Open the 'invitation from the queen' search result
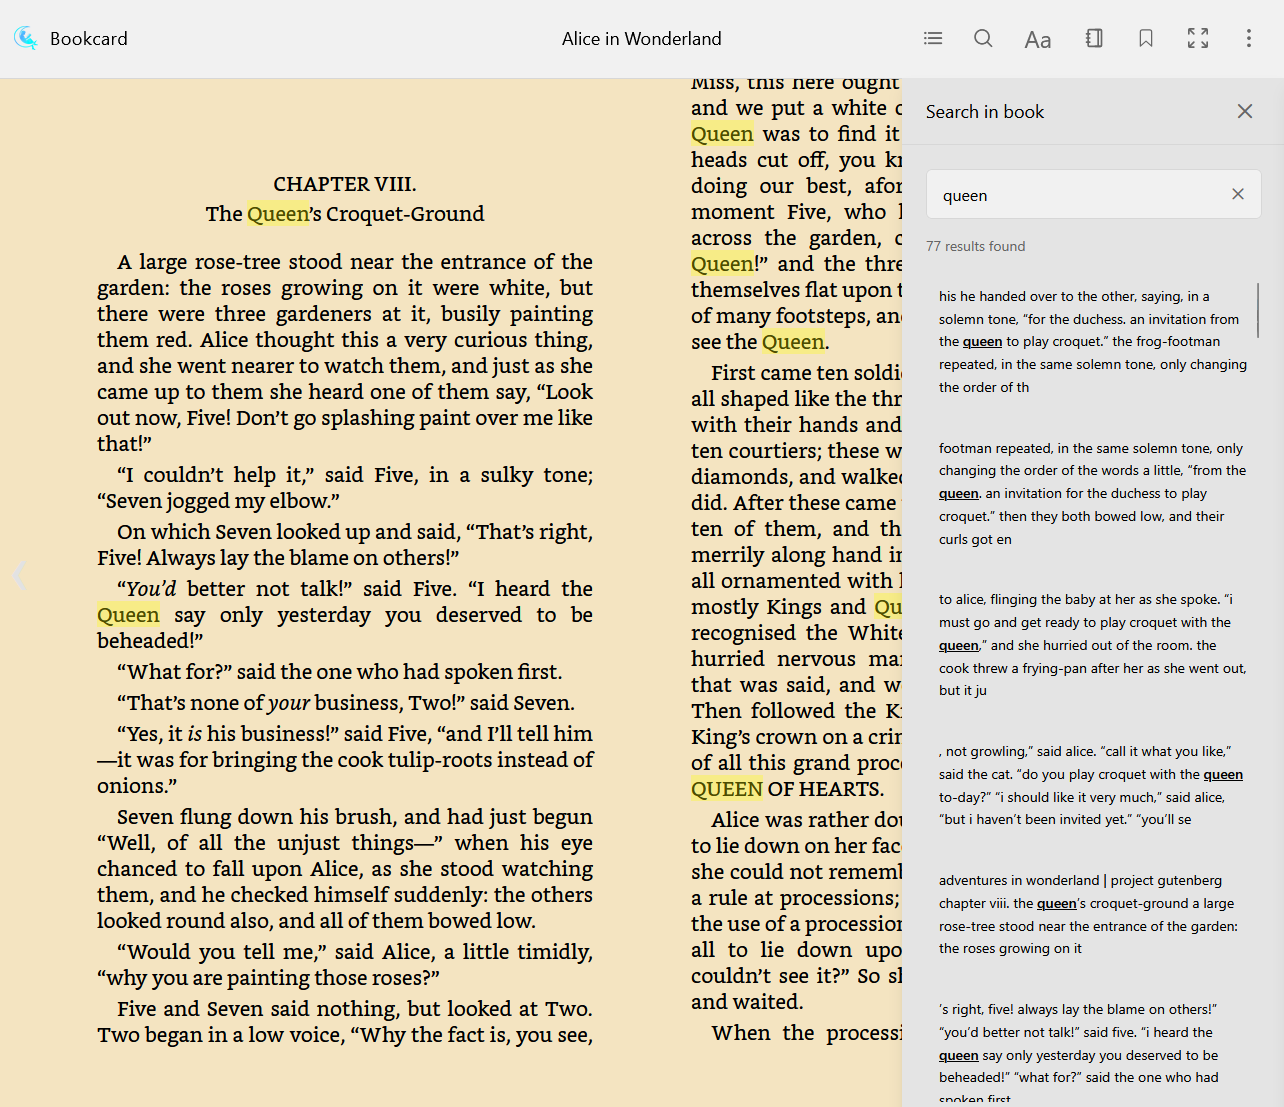The image size is (1284, 1107). coord(1092,341)
